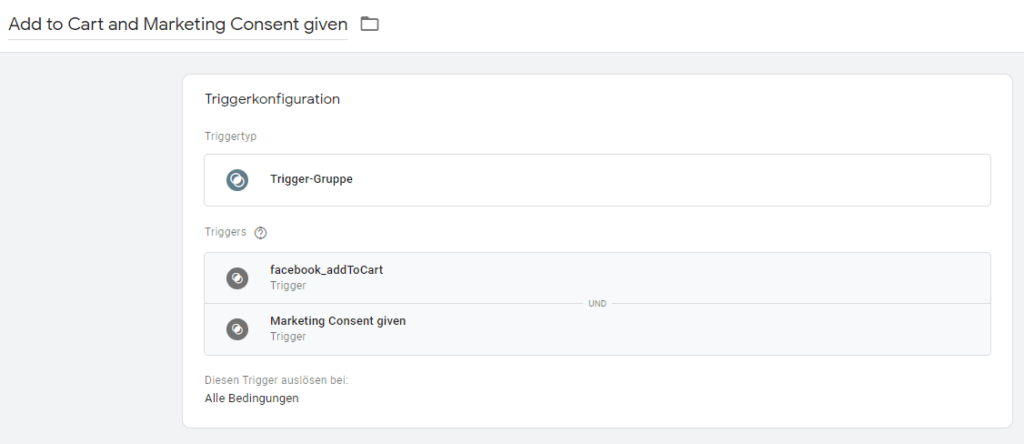Click the folder icon beside the trigger name
The width and height of the screenshot is (1024, 444).
pos(370,24)
